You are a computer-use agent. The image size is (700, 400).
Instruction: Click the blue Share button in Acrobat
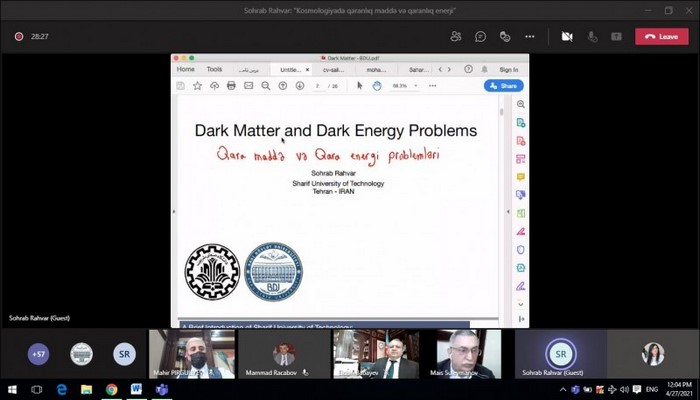point(504,86)
